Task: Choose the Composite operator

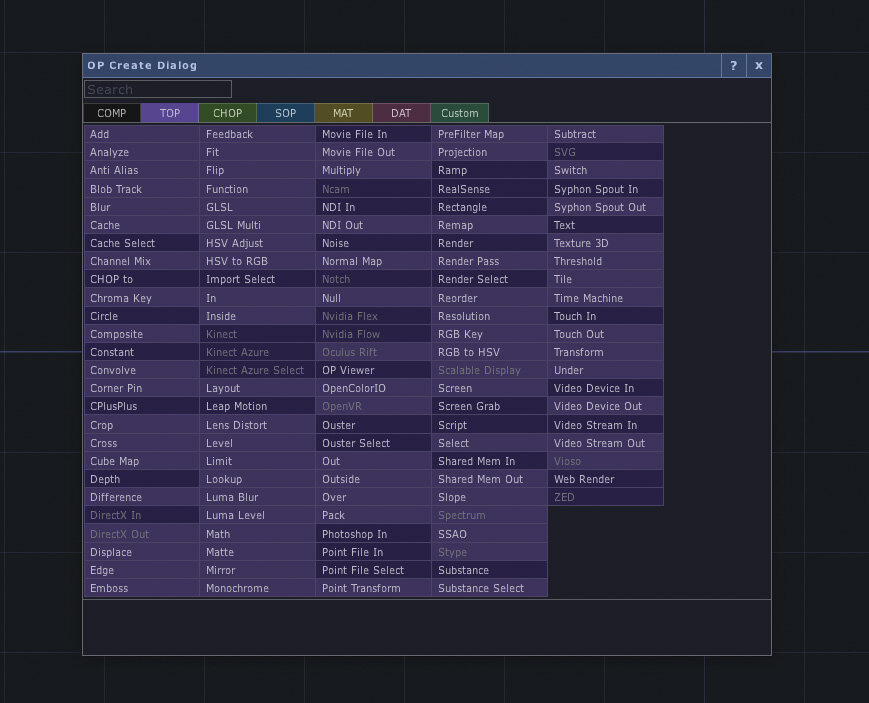Action: 141,334
